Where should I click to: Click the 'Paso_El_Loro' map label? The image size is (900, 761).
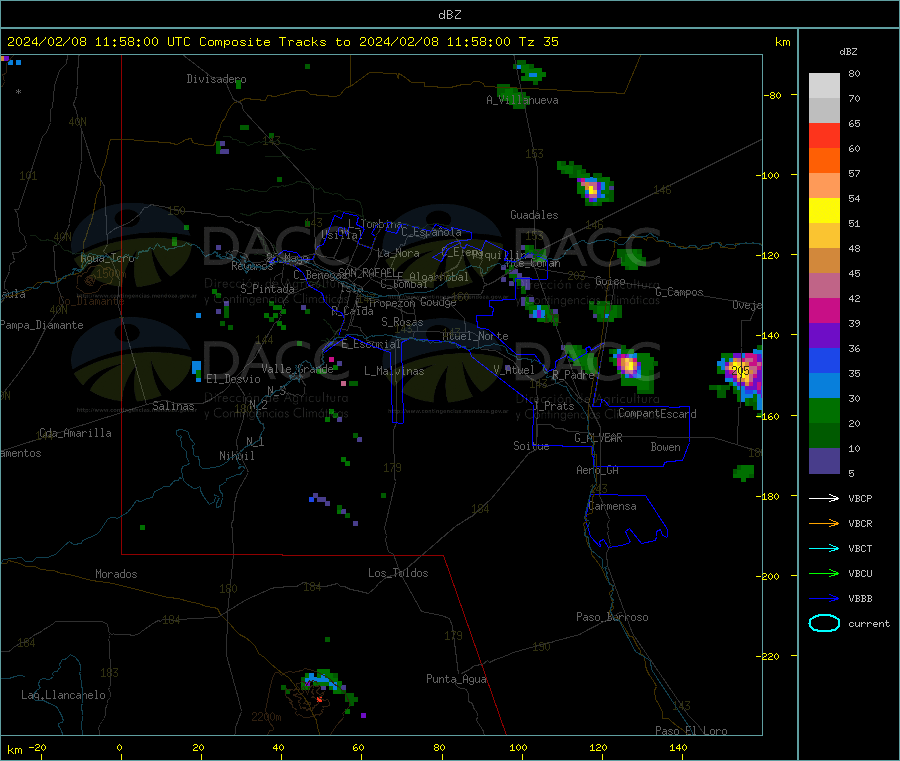(691, 731)
